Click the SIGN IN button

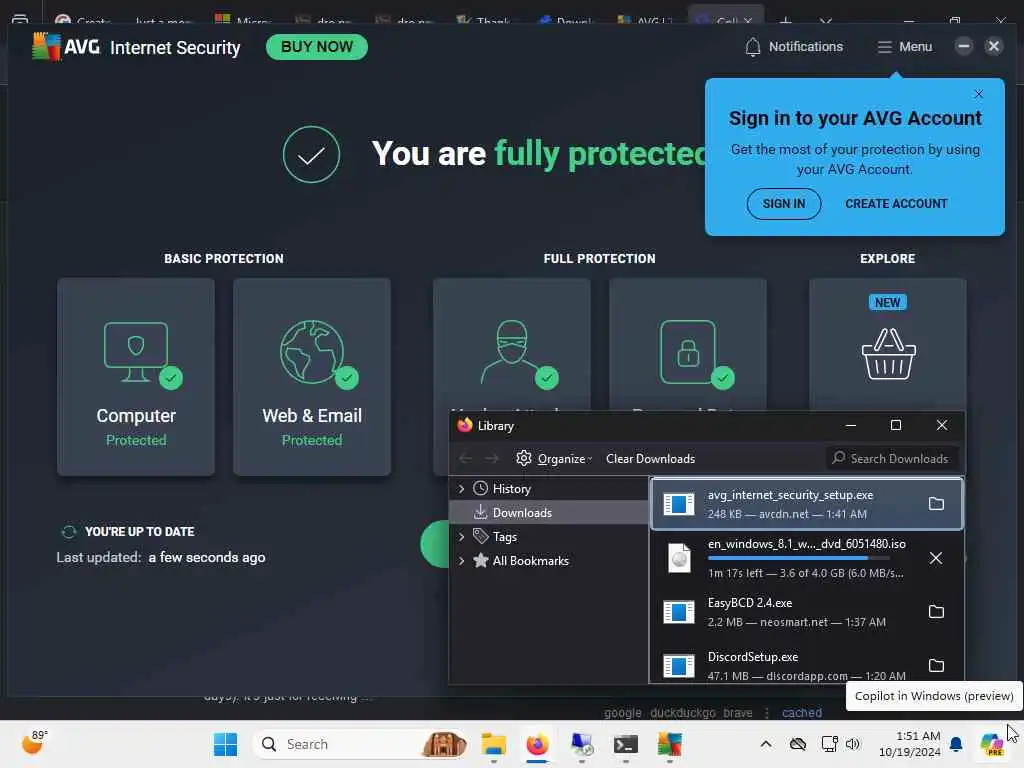click(x=784, y=204)
